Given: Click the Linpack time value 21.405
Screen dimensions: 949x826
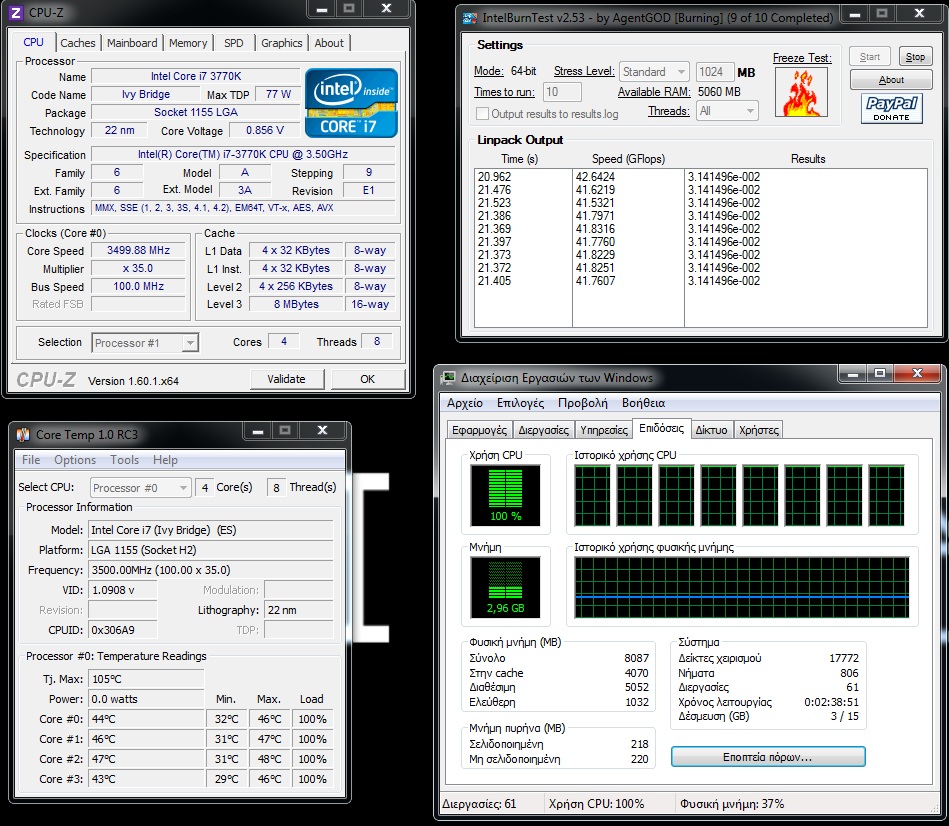Looking at the screenshot, I should 494,281.
